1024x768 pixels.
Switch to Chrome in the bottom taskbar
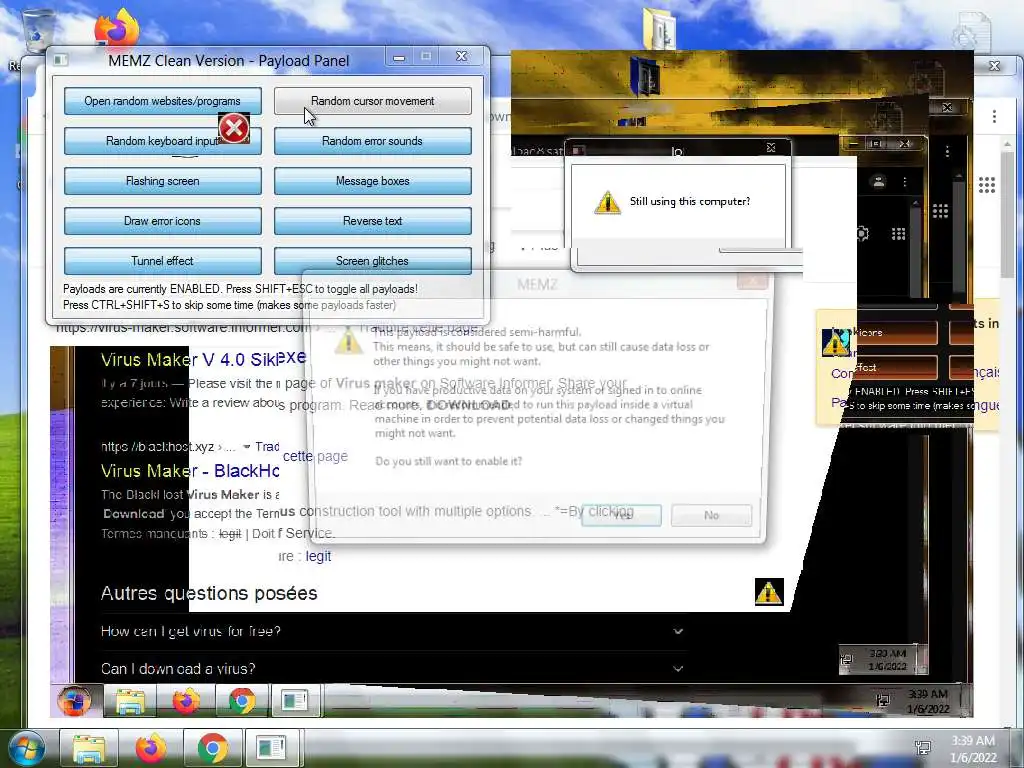click(x=212, y=748)
